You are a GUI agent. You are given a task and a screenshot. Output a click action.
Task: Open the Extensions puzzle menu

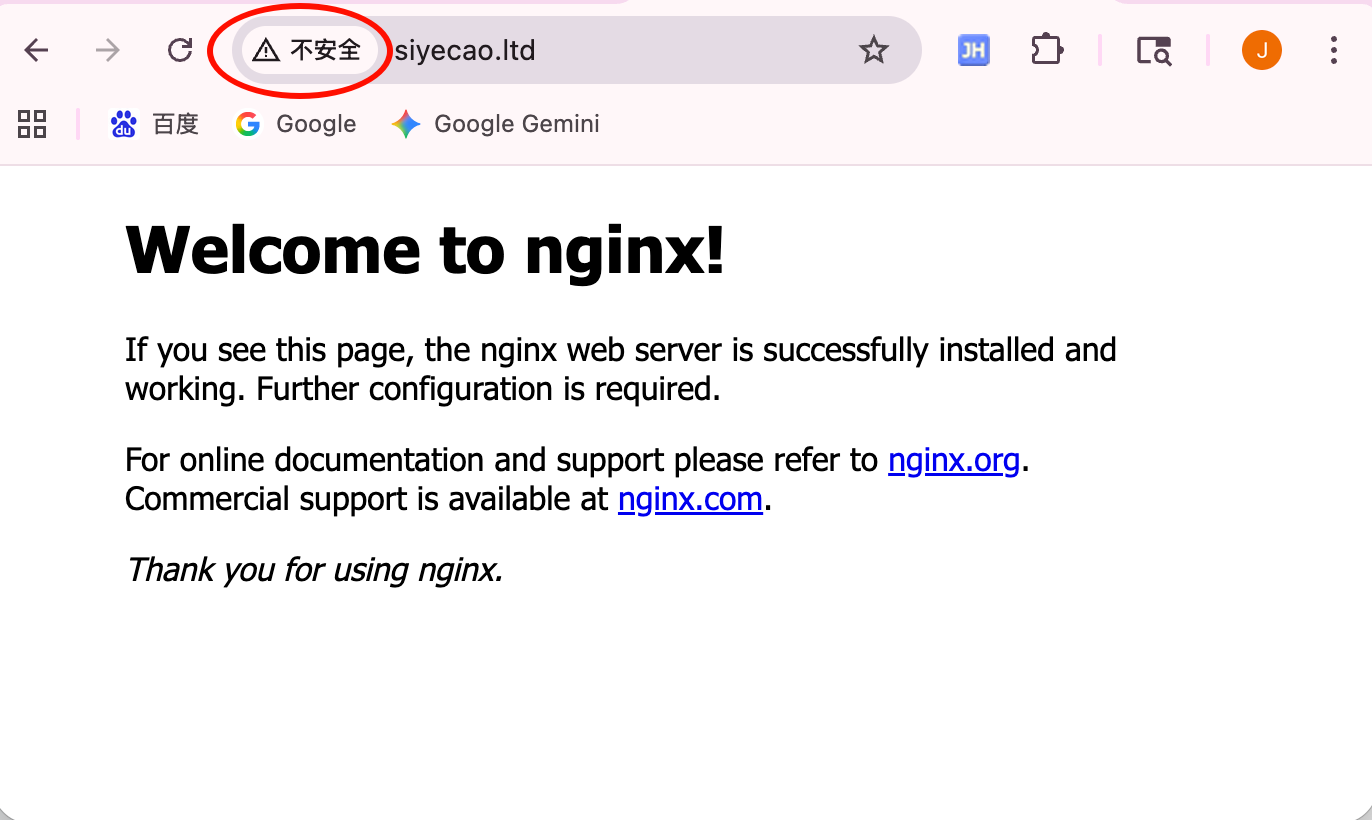click(1046, 50)
